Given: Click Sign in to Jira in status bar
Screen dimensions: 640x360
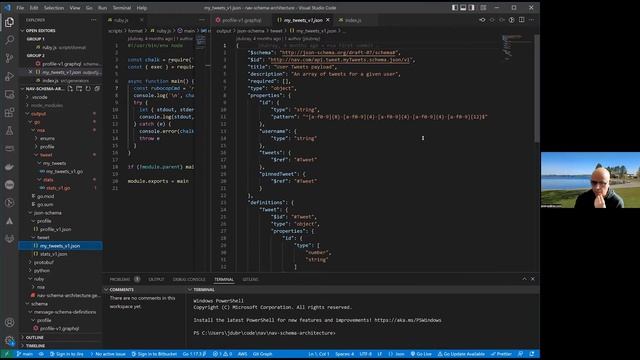Looking at the screenshot, I should pos(67,354).
